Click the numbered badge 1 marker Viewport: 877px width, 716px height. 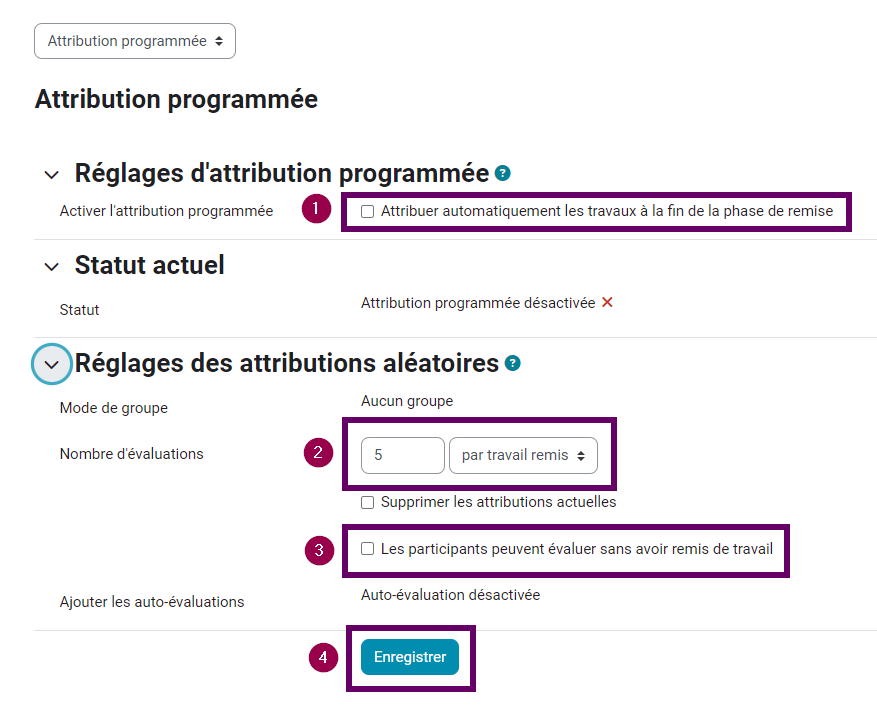[316, 209]
